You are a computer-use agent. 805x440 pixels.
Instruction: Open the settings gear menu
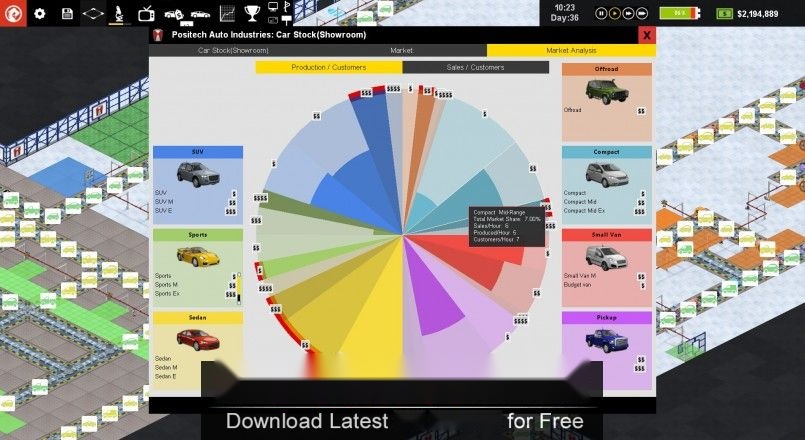click(40, 13)
